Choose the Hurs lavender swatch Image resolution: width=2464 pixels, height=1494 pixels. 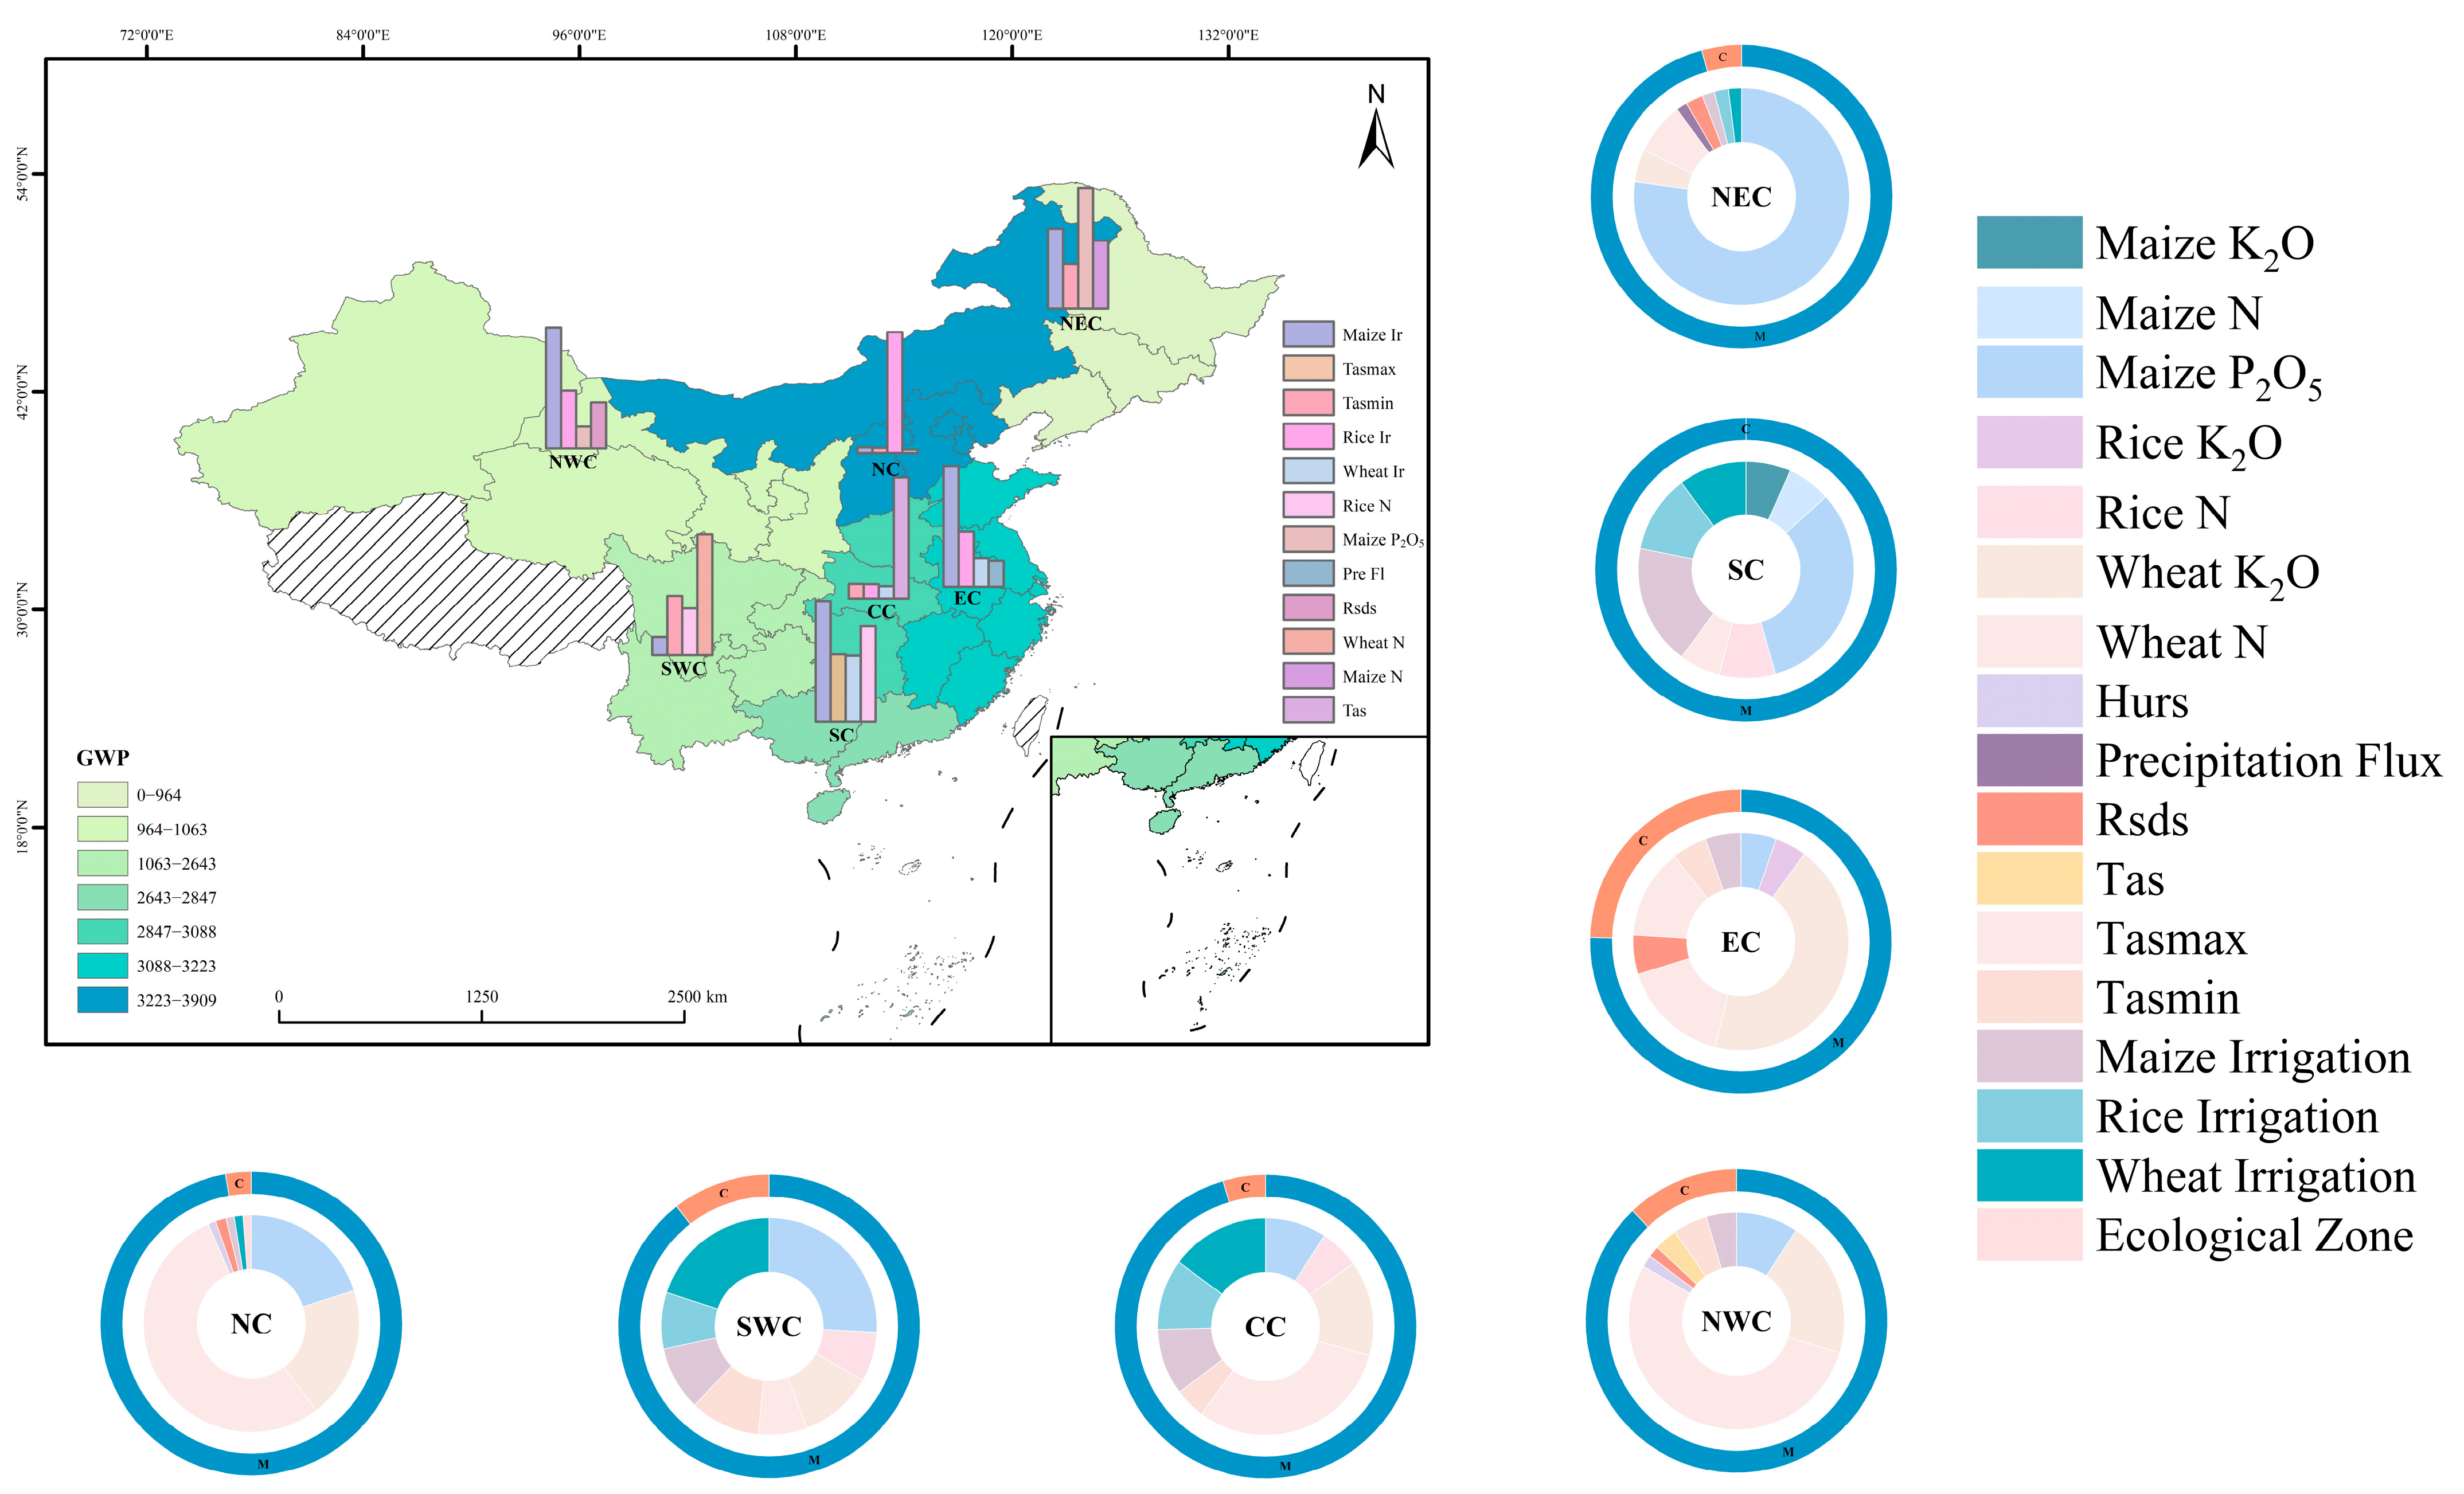(2029, 701)
